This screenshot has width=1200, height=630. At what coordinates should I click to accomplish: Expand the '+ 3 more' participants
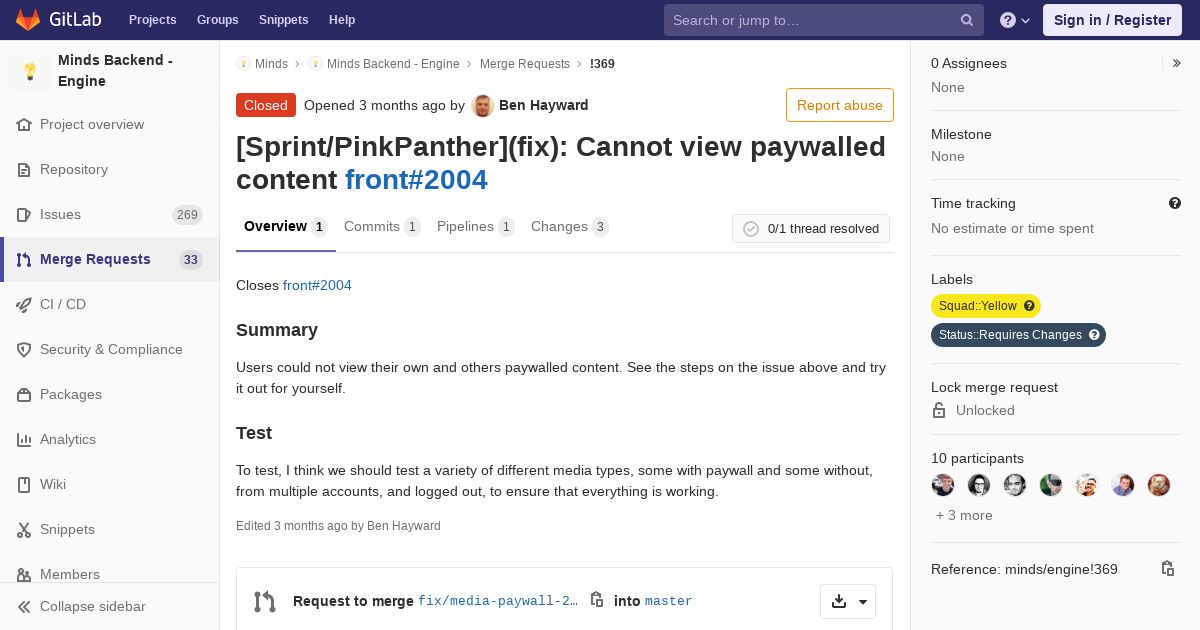pos(964,515)
